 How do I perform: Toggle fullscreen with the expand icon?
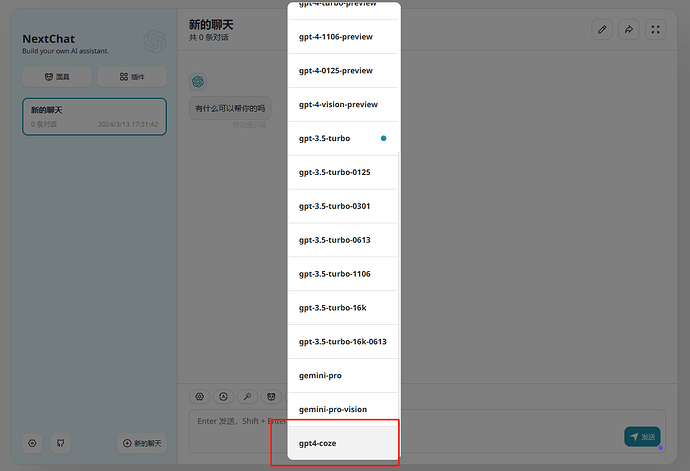(655, 29)
